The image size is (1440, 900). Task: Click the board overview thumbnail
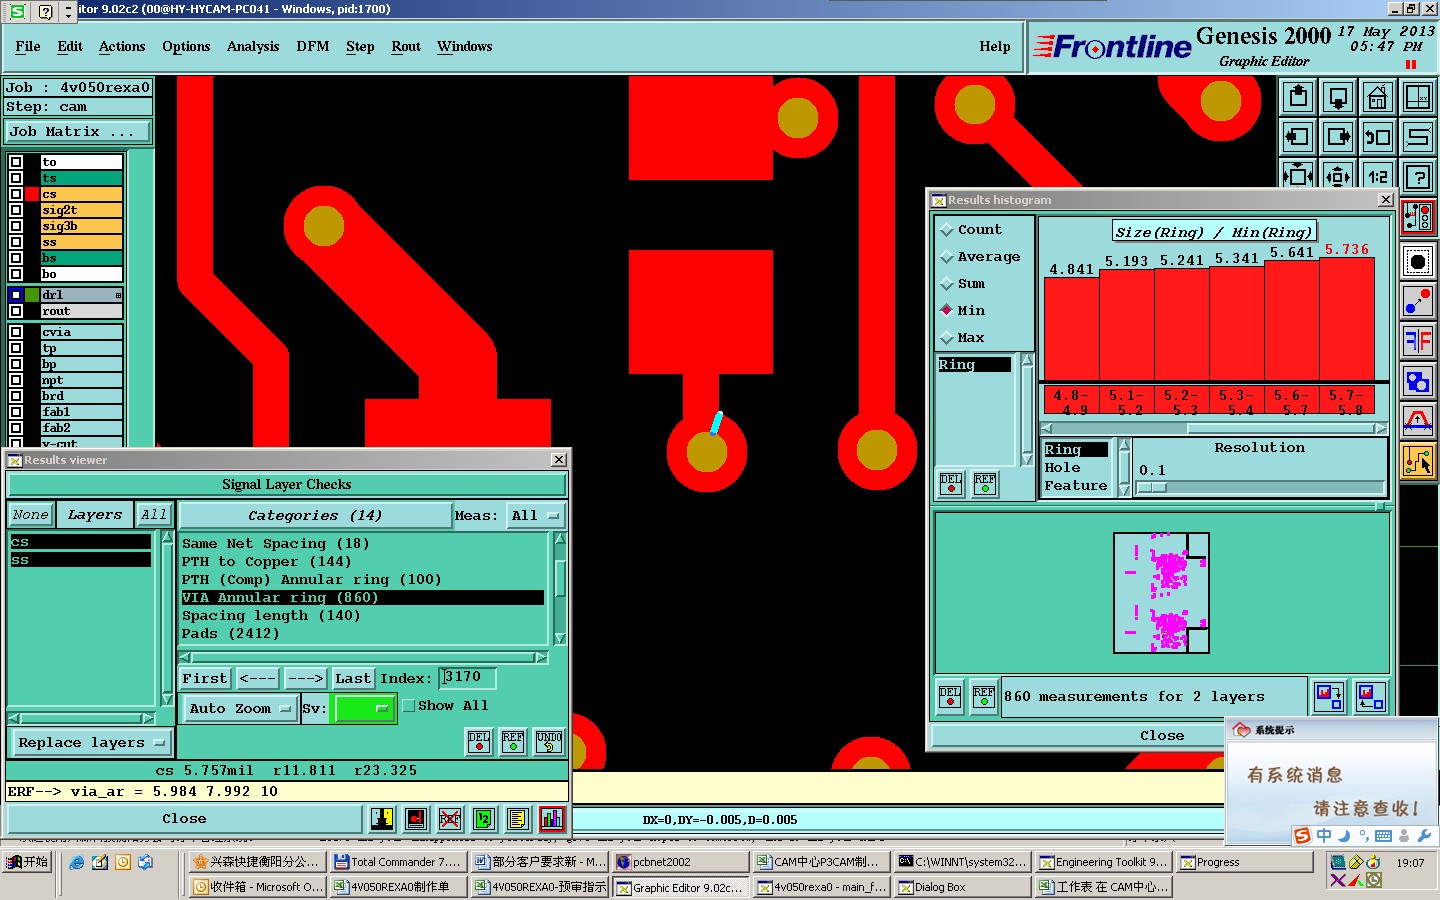1161,593
